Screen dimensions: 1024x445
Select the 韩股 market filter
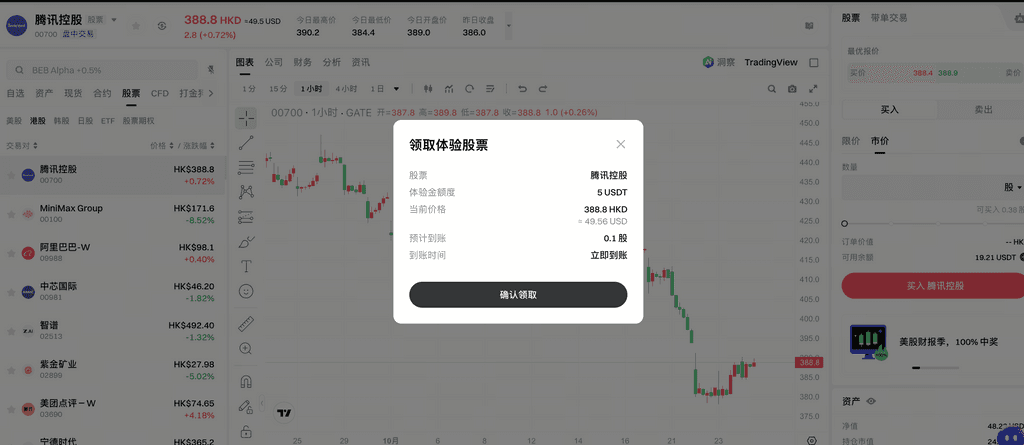click(x=61, y=121)
